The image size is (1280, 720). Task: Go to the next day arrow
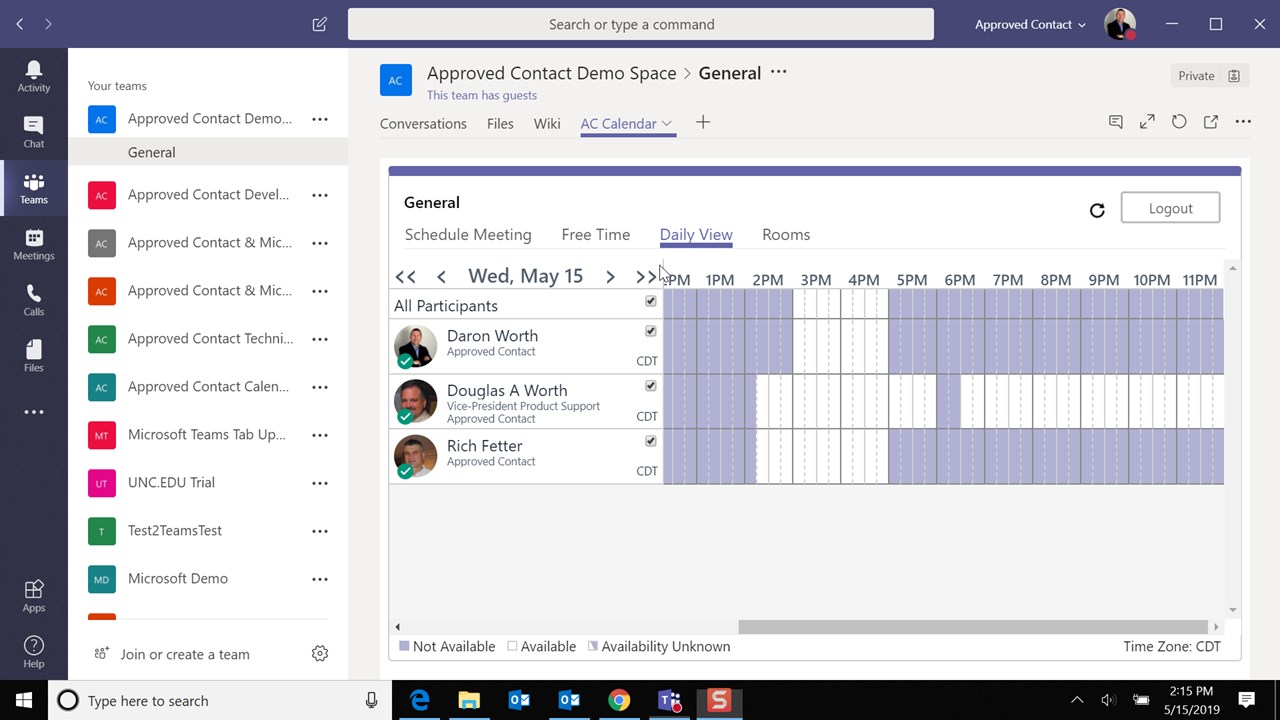click(610, 277)
